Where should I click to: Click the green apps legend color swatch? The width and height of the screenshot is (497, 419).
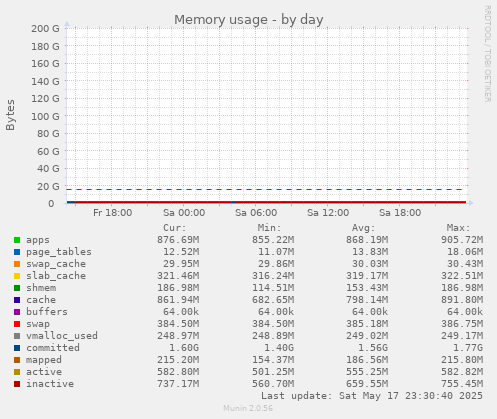(x=17, y=240)
